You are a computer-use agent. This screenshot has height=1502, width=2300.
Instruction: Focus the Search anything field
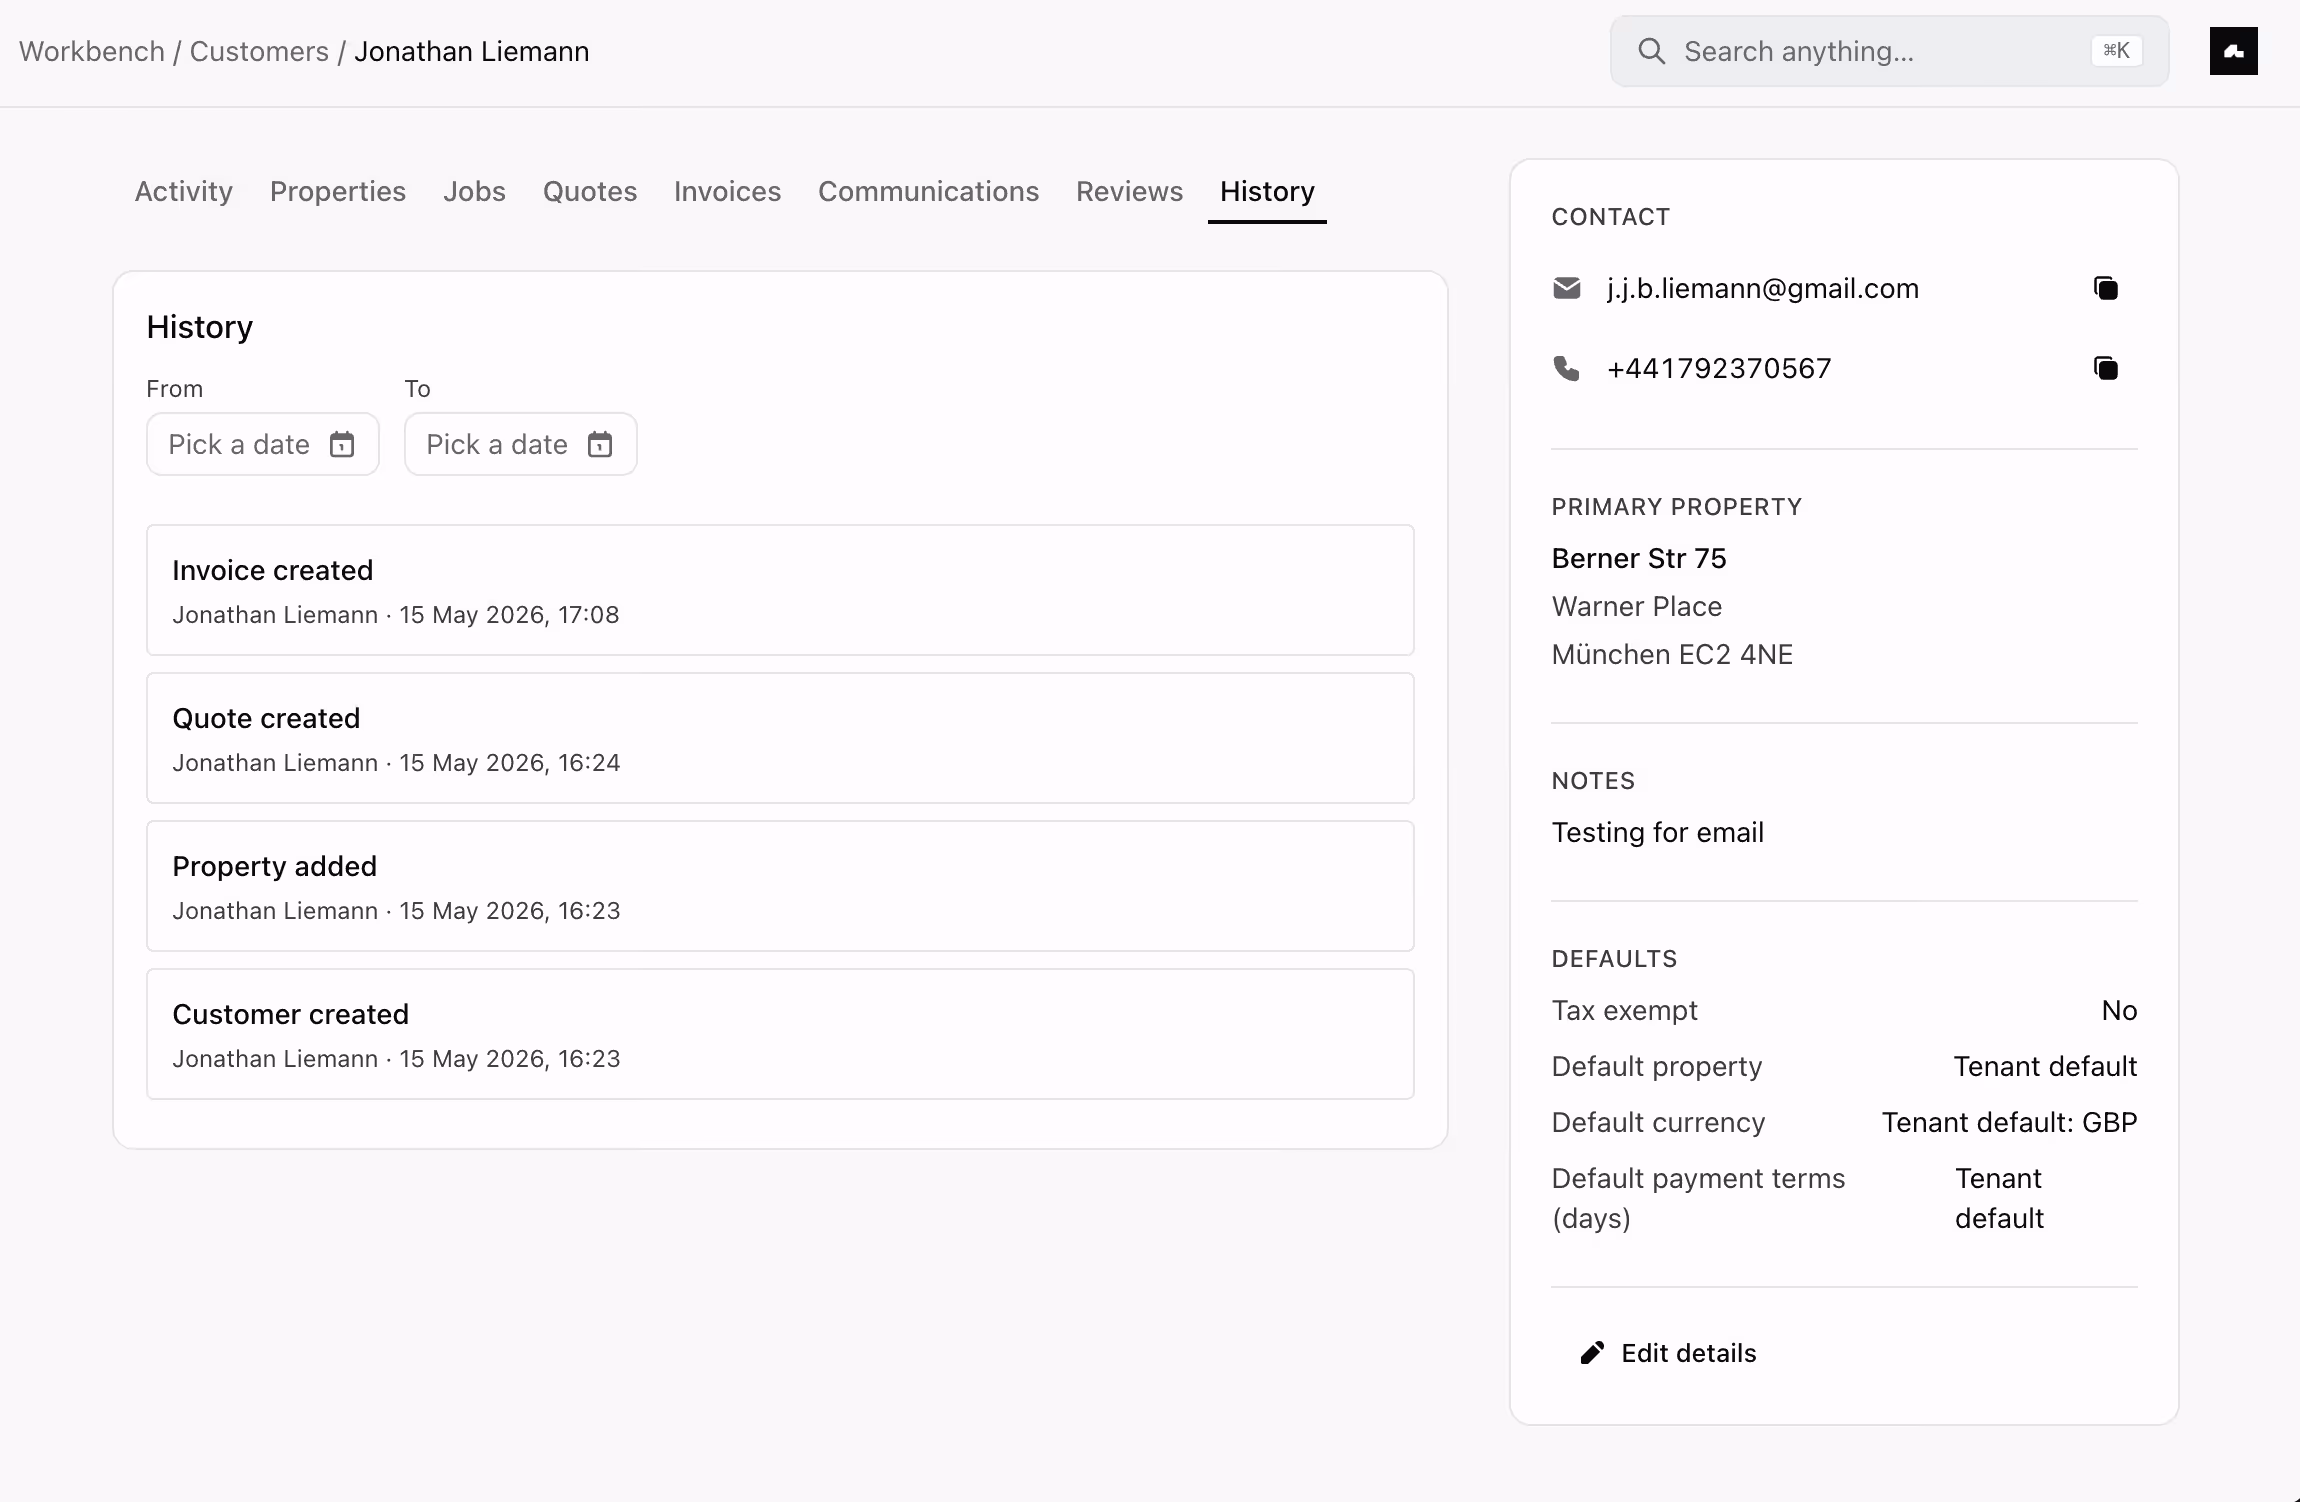coord(1889,51)
